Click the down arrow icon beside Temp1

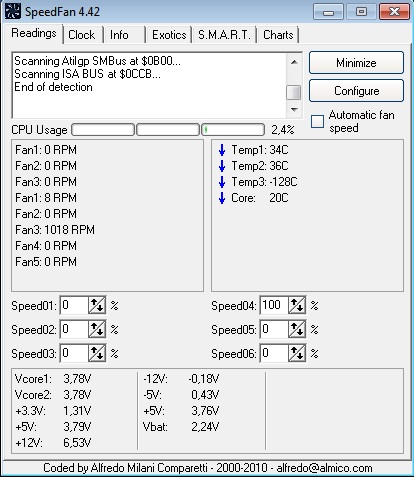coord(222,150)
